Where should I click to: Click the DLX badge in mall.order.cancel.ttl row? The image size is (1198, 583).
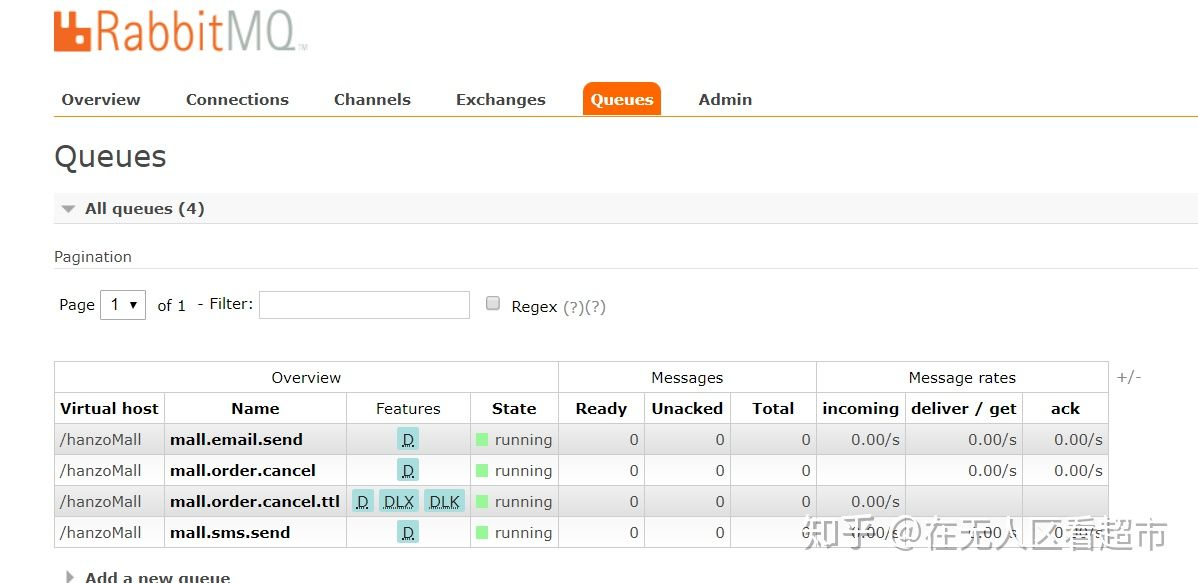(399, 502)
